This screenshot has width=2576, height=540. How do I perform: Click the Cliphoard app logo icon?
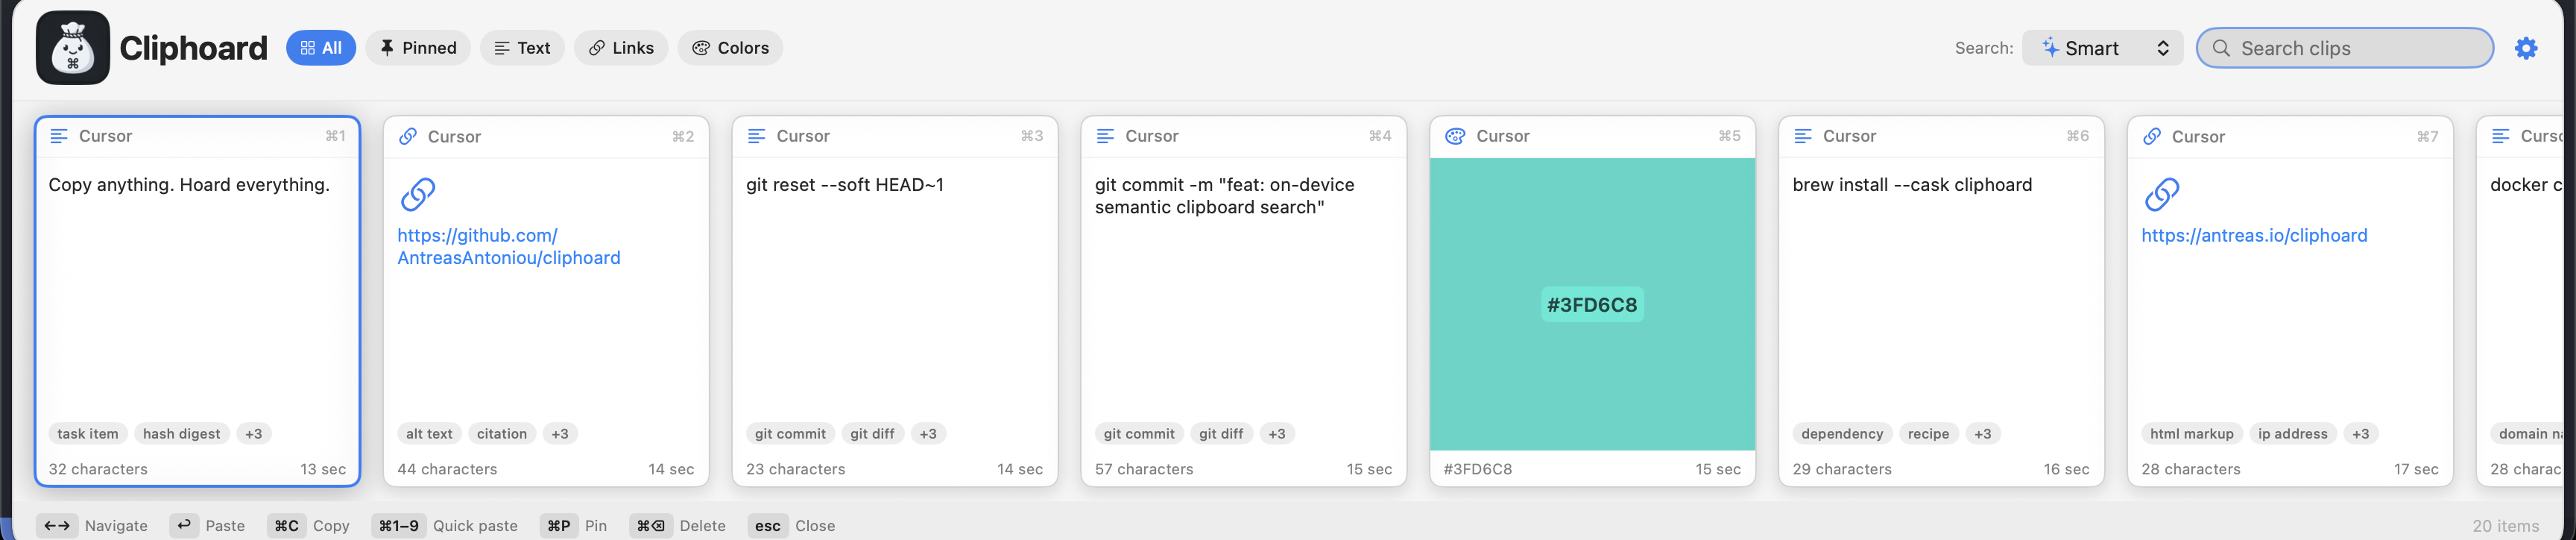pos(73,48)
